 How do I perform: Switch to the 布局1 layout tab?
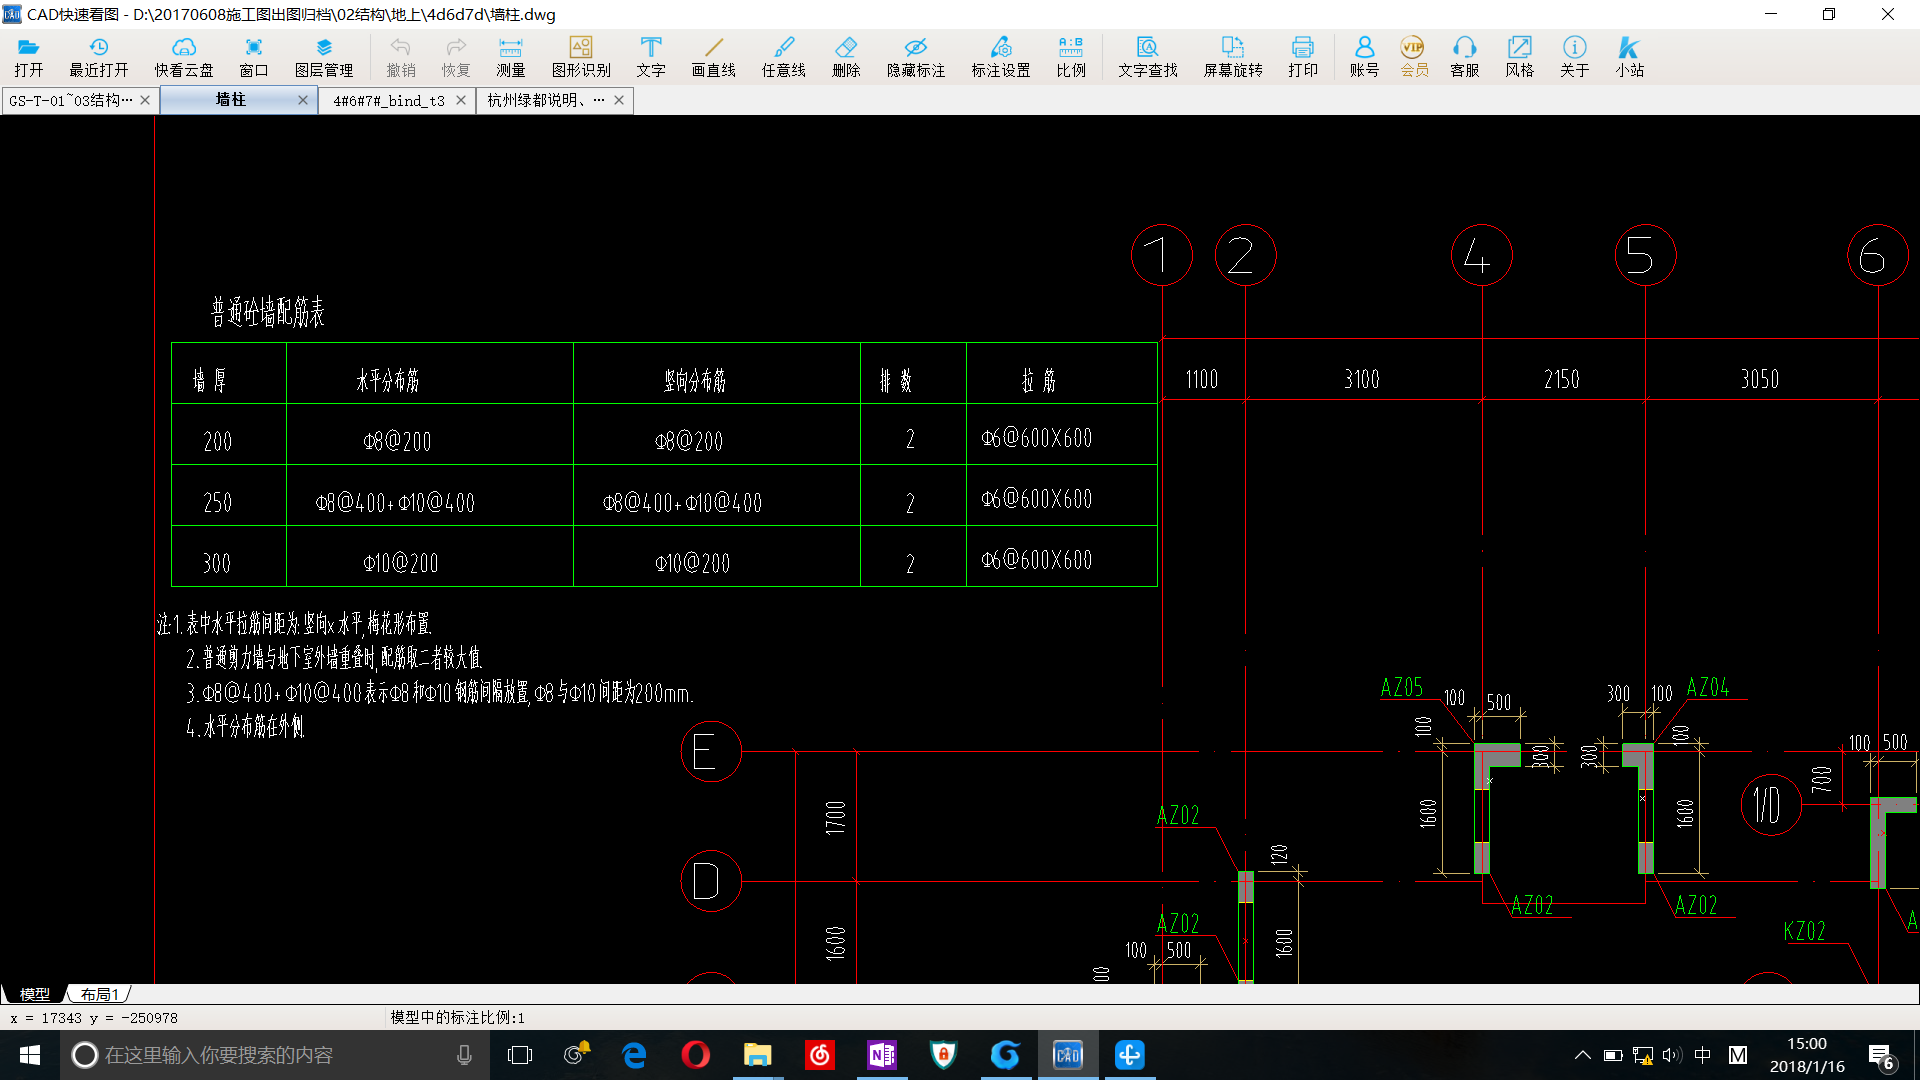(100, 994)
